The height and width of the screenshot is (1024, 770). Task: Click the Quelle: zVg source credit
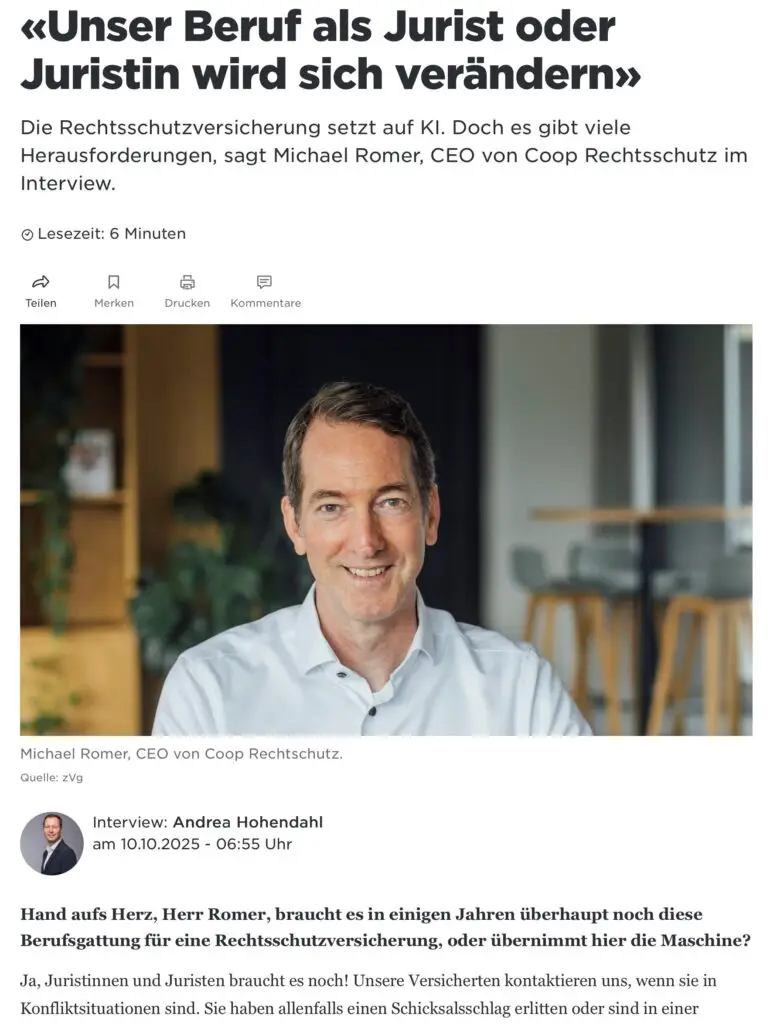[x=52, y=778]
